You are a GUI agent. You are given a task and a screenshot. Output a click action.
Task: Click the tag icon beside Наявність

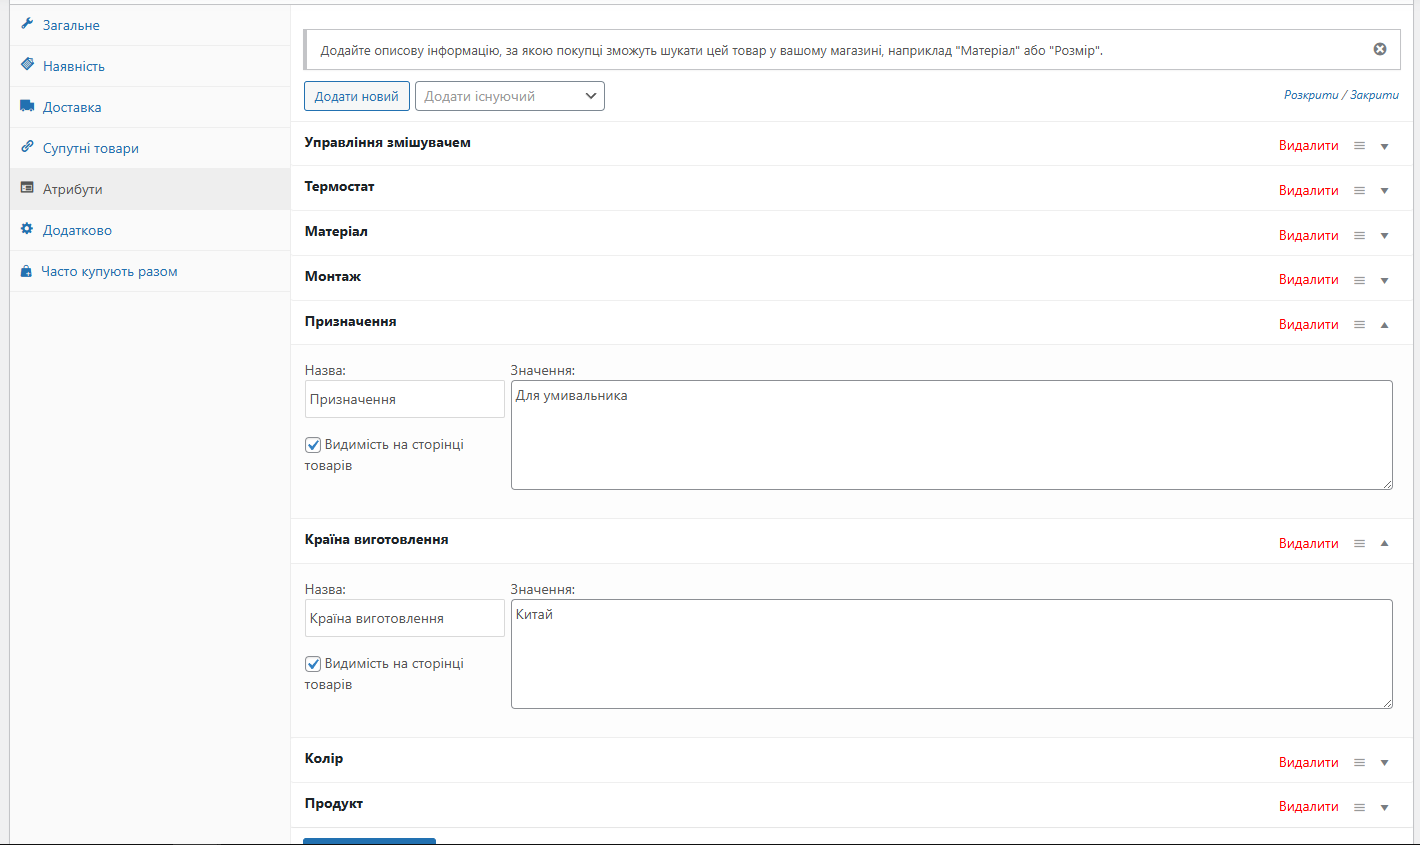tap(27, 64)
